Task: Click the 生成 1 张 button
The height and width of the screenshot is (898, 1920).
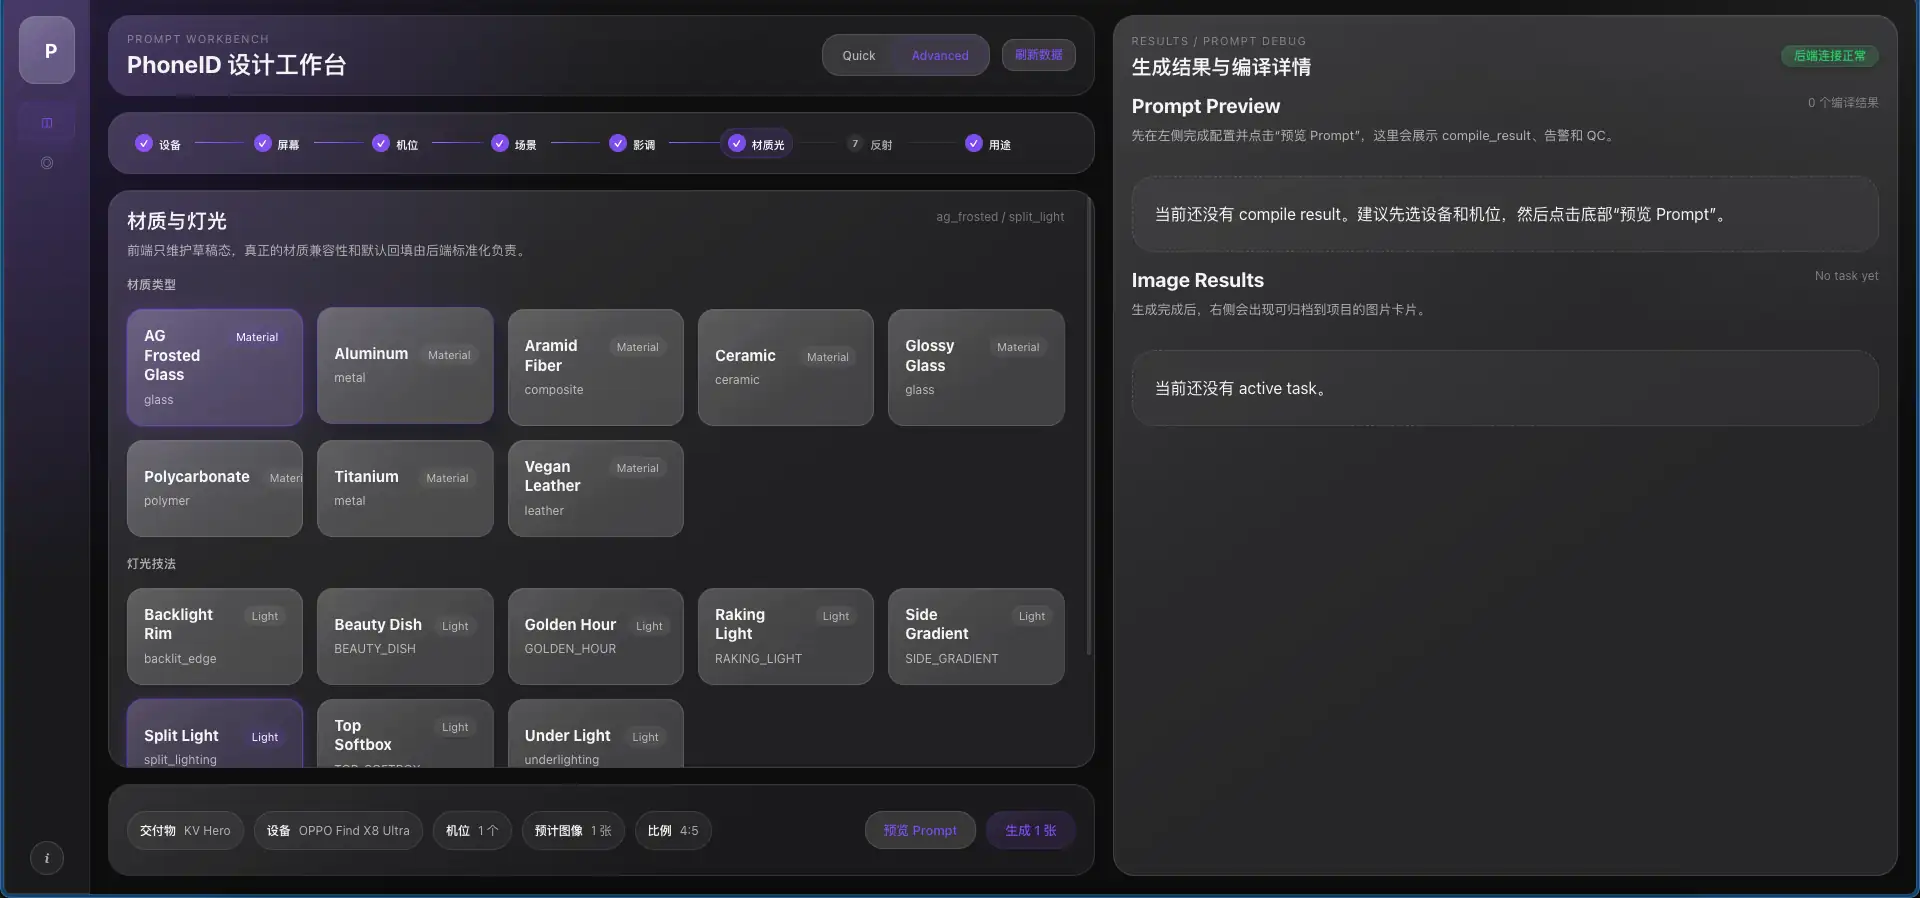Action: pyautogui.click(x=1031, y=830)
